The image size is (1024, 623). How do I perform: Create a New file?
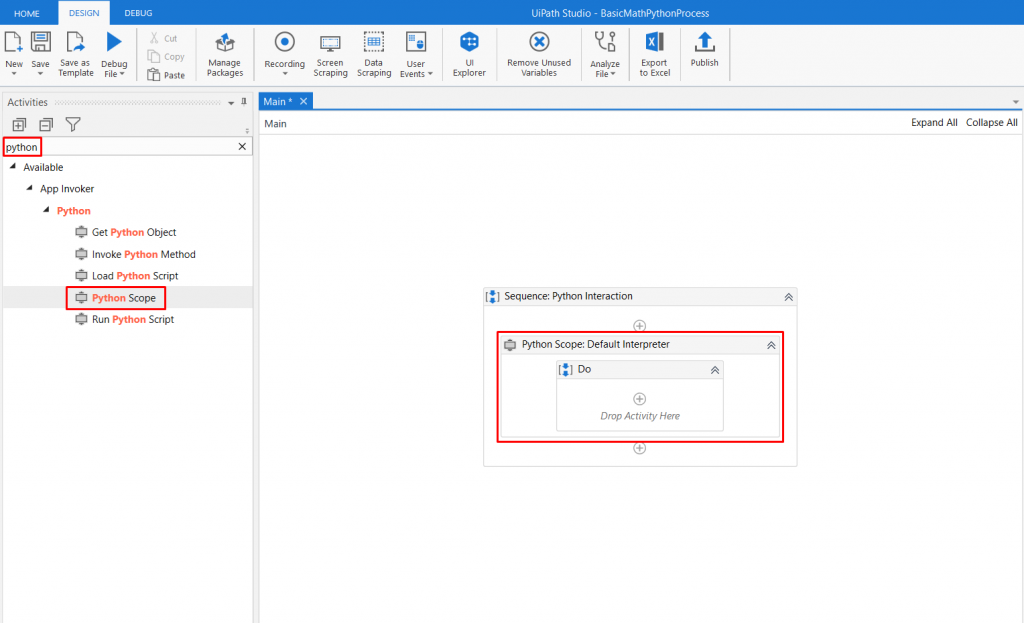coord(13,50)
